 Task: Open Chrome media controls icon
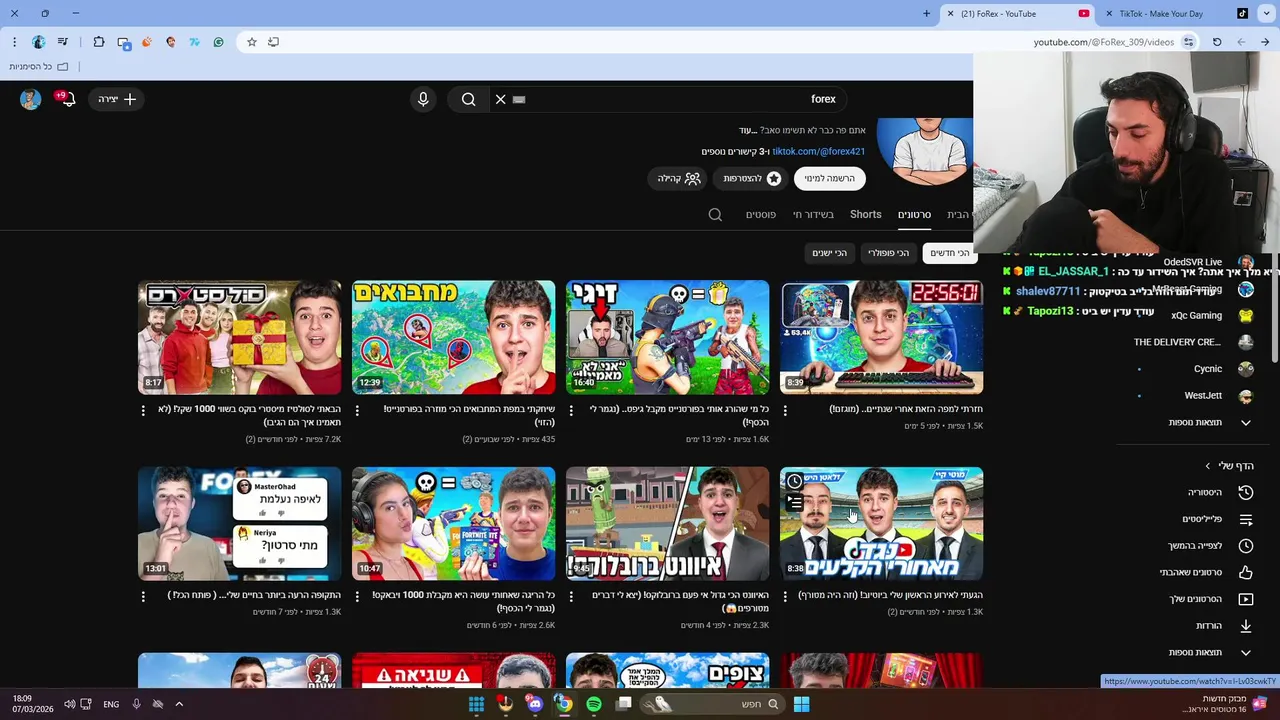tap(63, 42)
